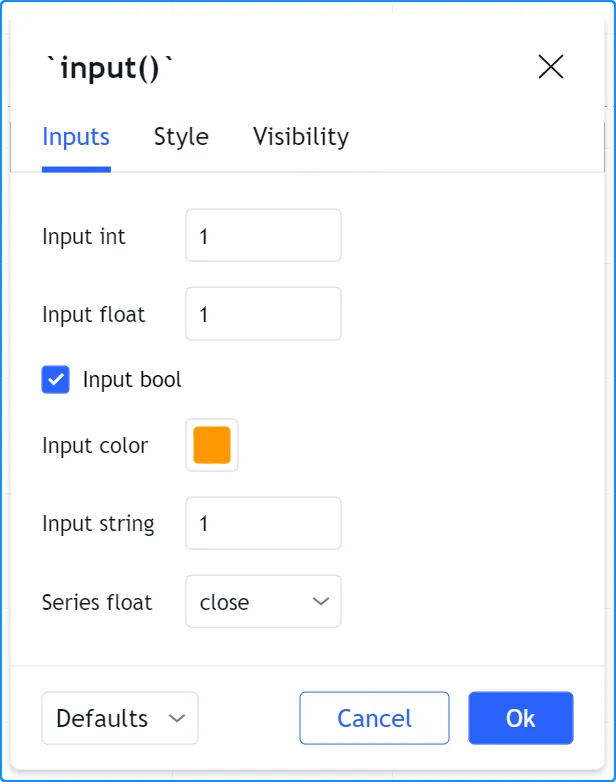
Task: Select the Input string text field
Action: (x=263, y=523)
